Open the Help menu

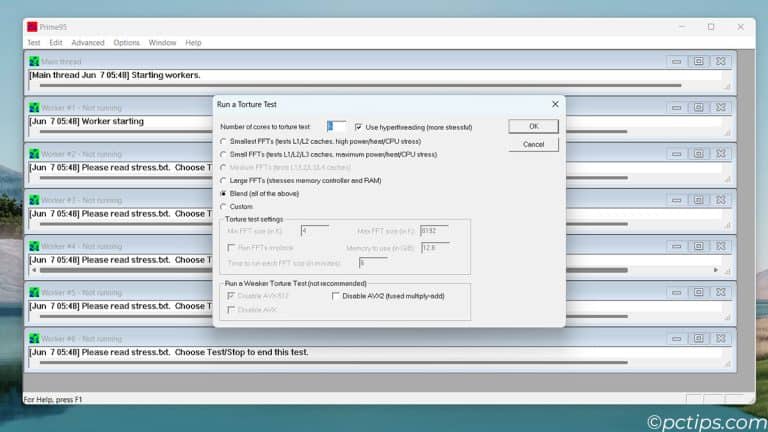coord(193,43)
